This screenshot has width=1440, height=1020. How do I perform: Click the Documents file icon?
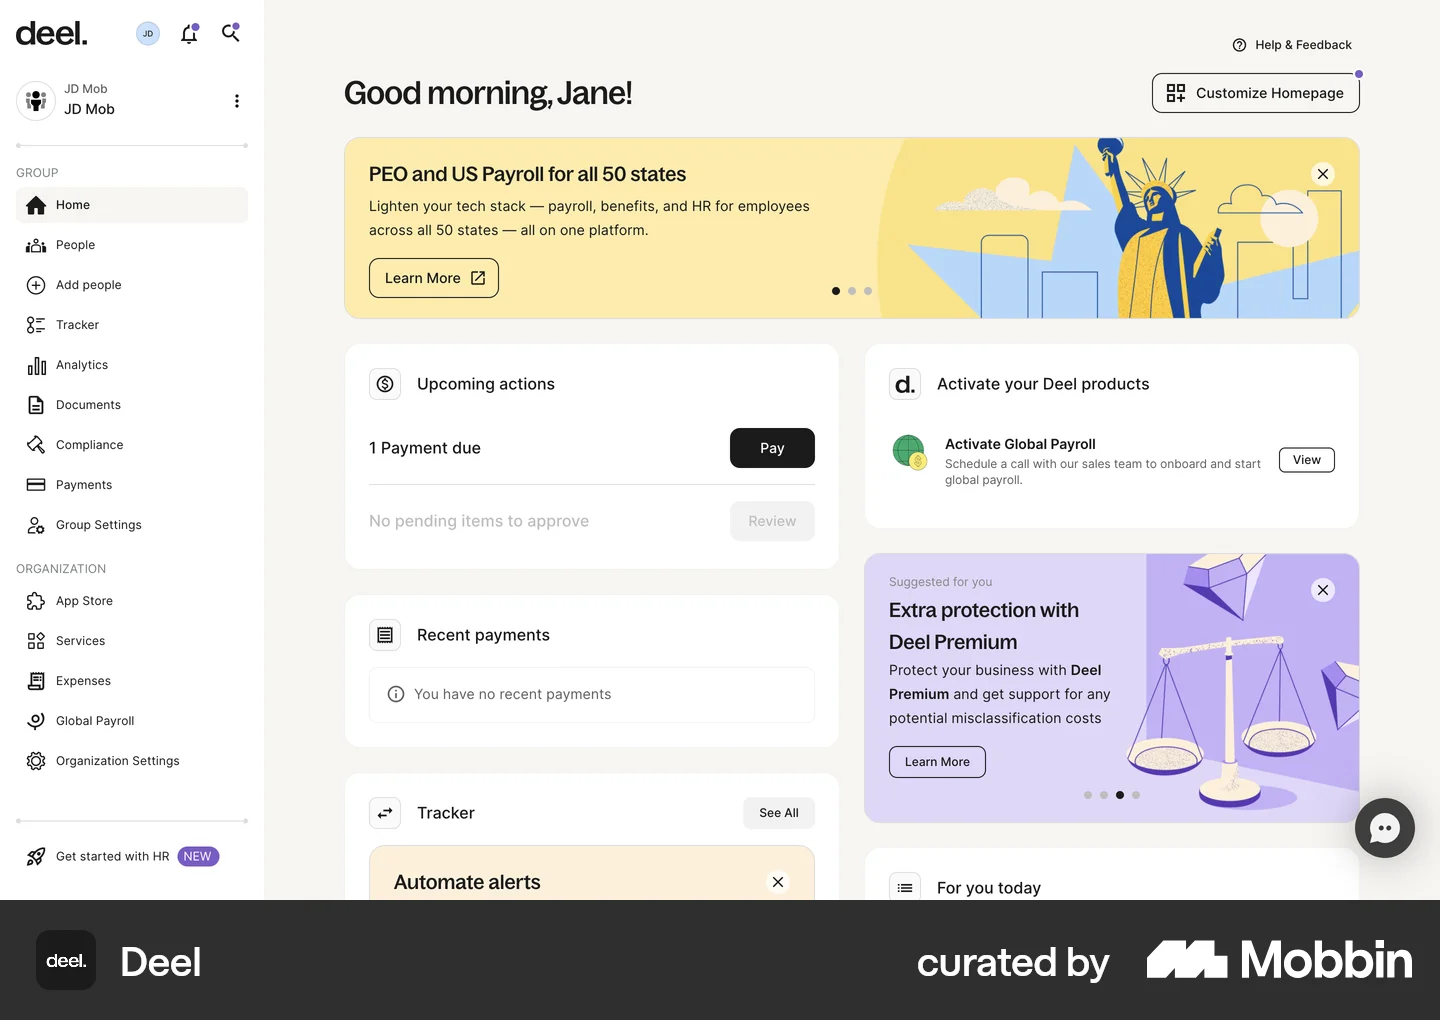(36, 405)
